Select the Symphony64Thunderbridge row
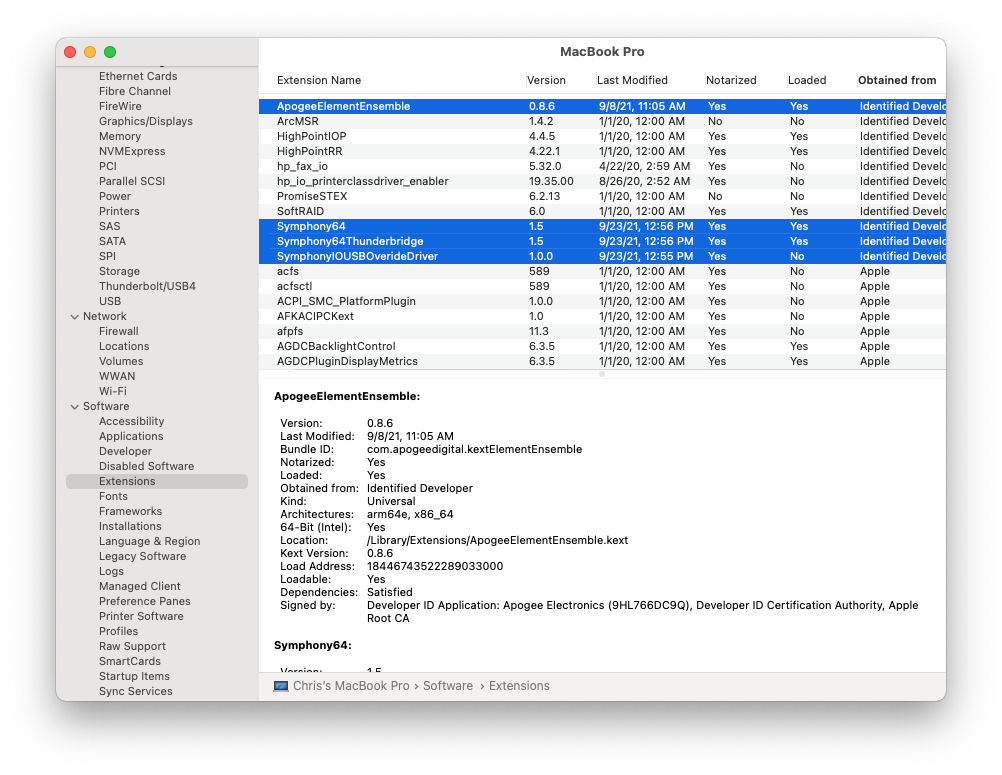The width and height of the screenshot is (1002, 775). point(602,242)
